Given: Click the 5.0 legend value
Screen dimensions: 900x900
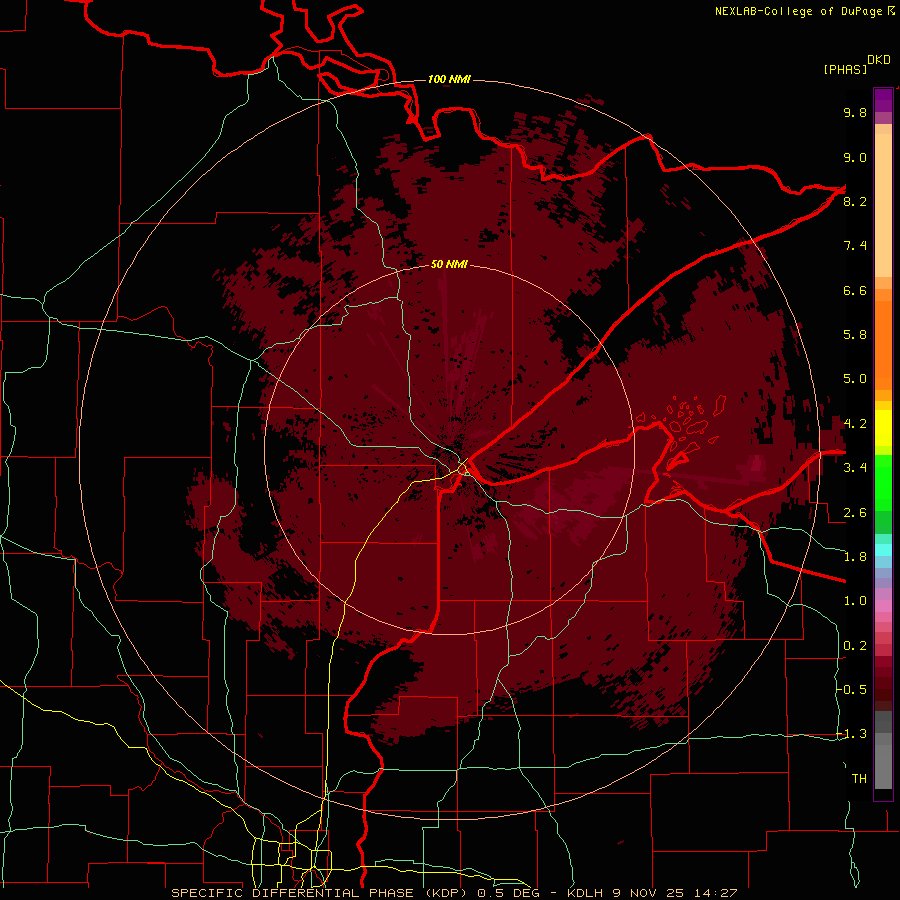Looking at the screenshot, I should pos(855,379).
